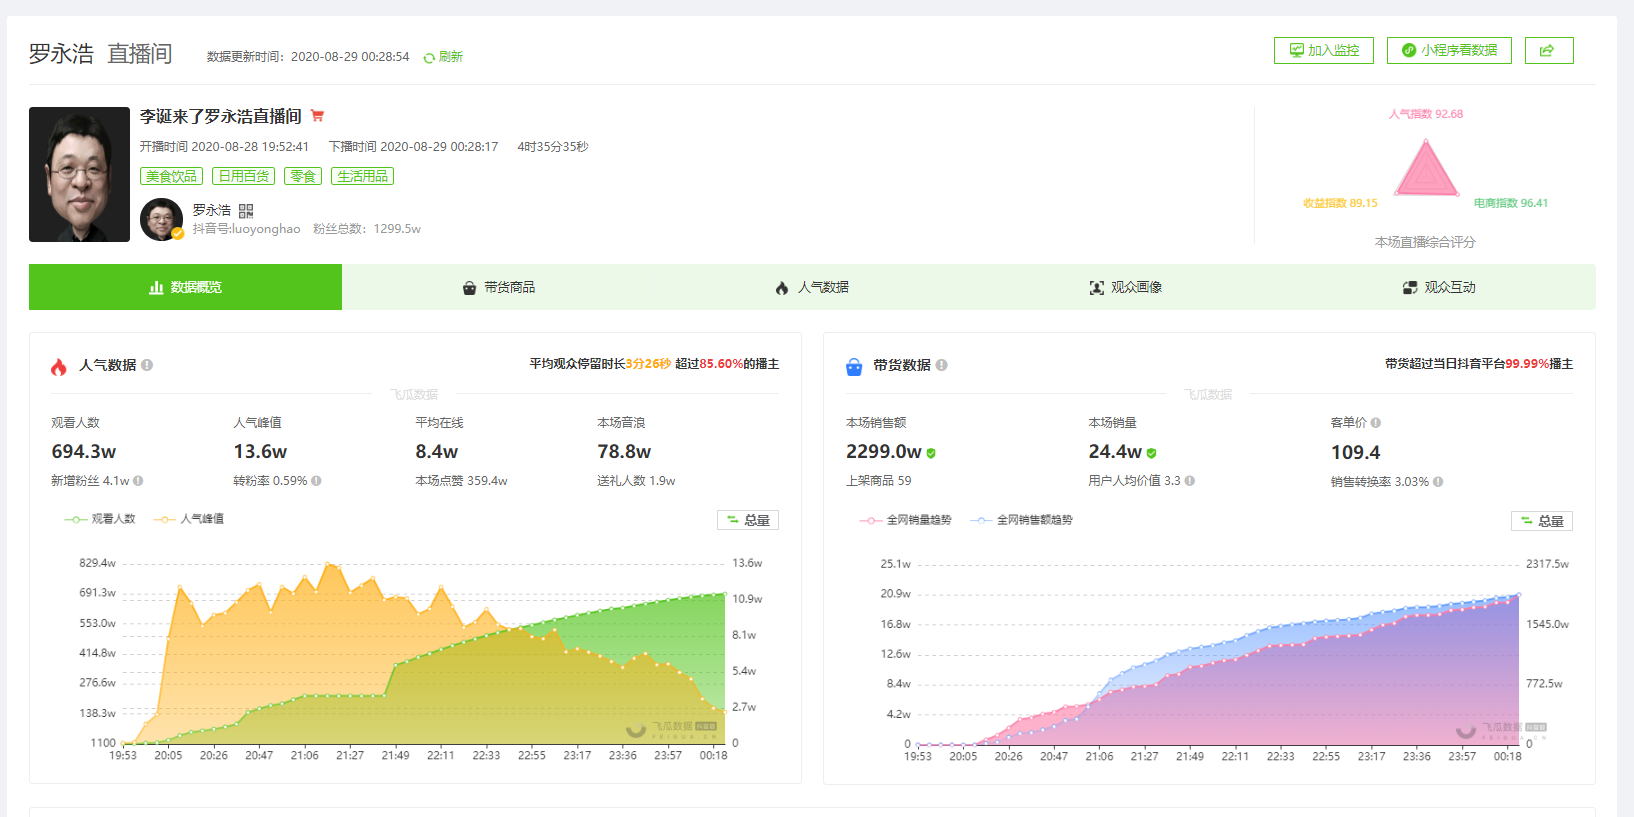Click the flame icon in 人气数据 panel header
Screen dimensions: 1634x817
click(x=59, y=366)
